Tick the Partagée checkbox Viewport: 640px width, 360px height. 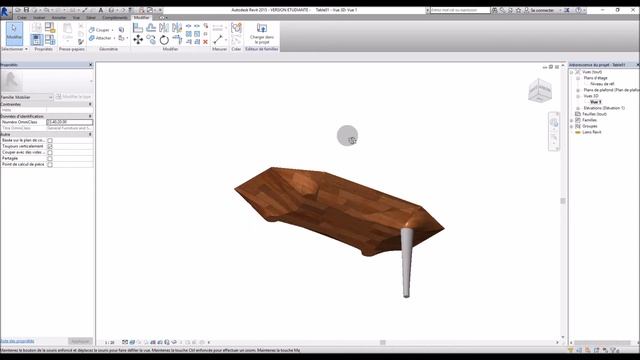(x=50, y=158)
